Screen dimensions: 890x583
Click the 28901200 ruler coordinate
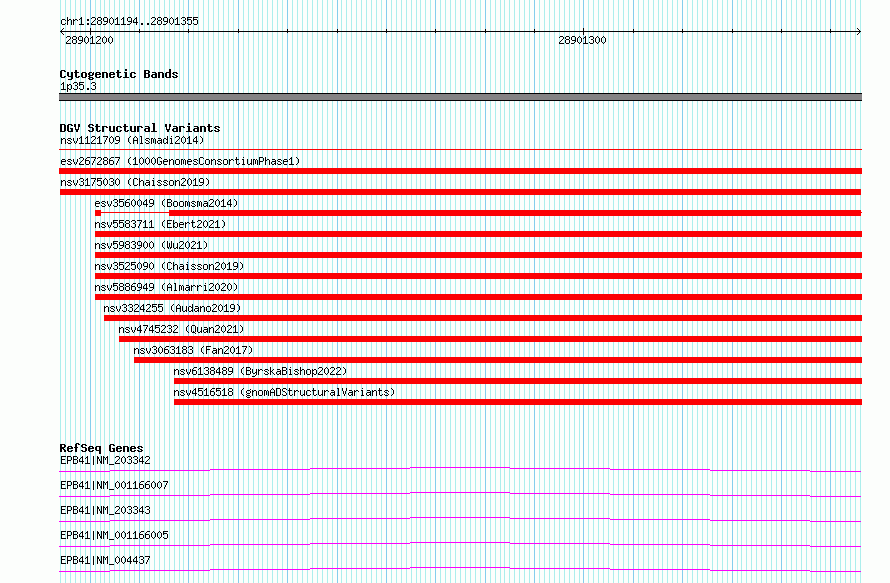(89, 40)
